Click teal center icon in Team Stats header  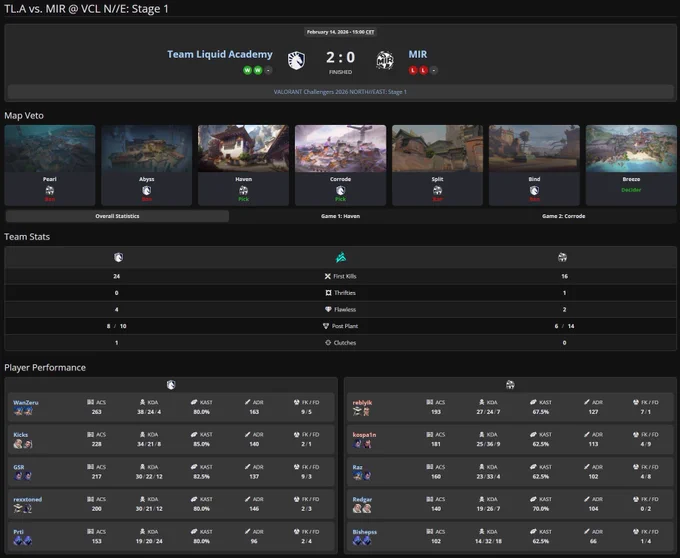pyautogui.click(x=341, y=258)
